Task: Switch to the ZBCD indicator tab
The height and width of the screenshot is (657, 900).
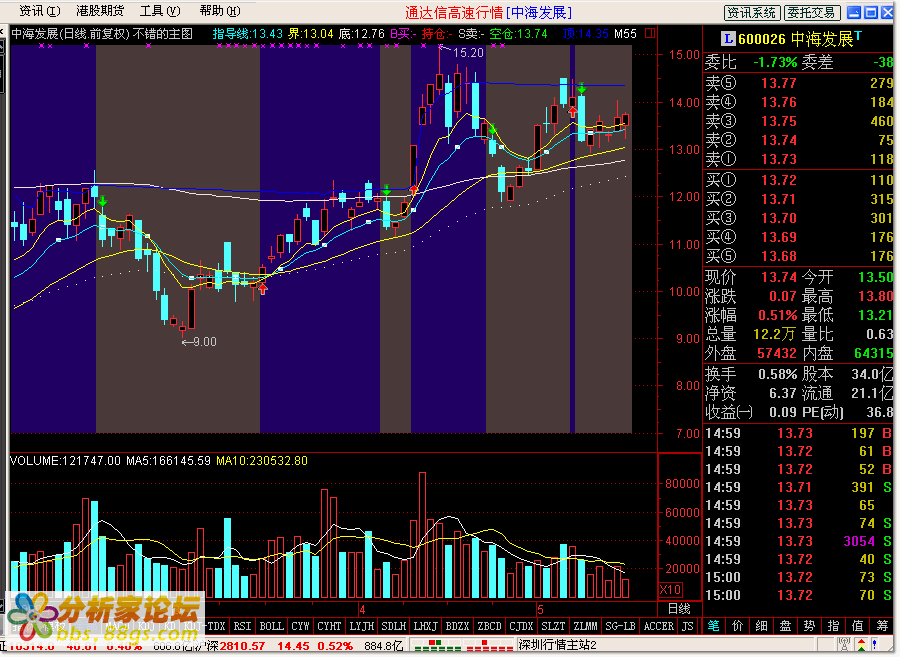Action: pos(490,626)
